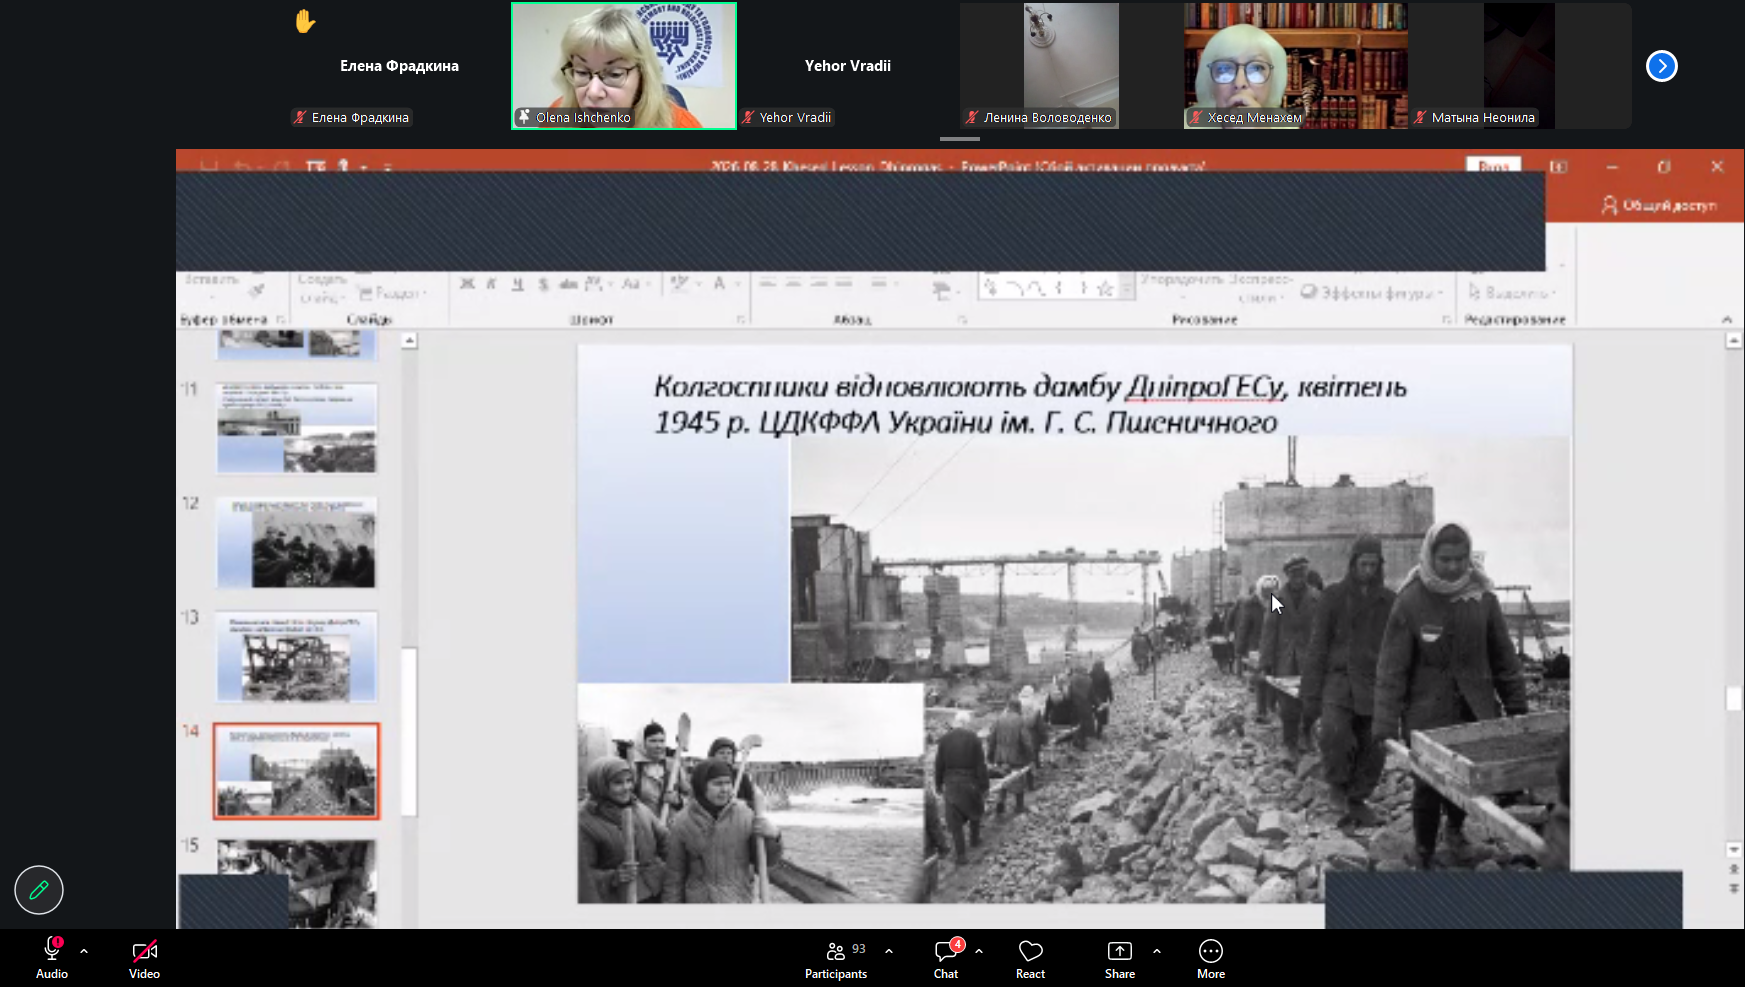Viewport: 1745px width, 987px height.
Task: Click the raised hand icon
Action: tap(305, 21)
